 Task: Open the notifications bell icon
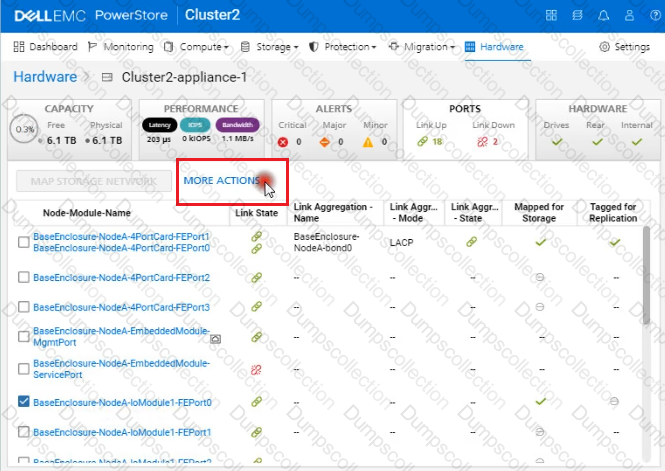(x=604, y=16)
